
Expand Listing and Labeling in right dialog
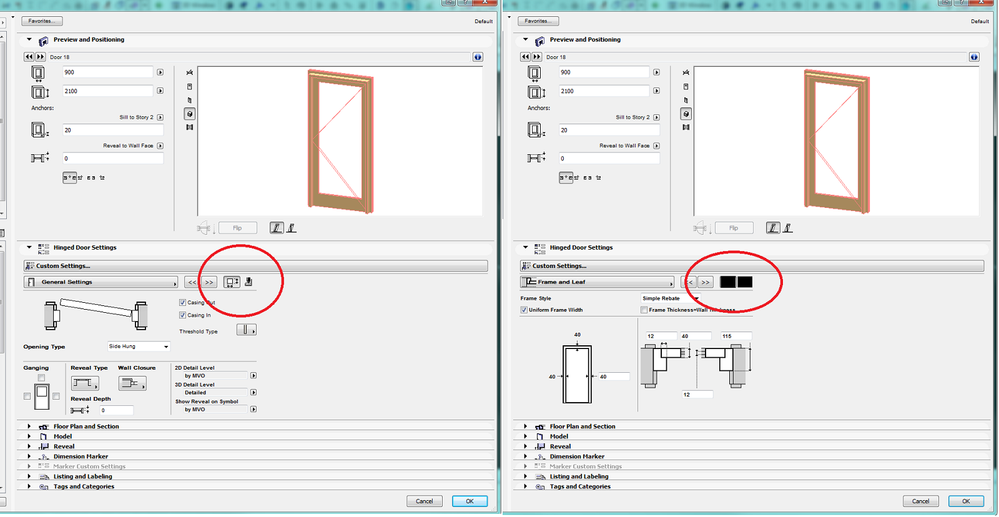pos(525,476)
